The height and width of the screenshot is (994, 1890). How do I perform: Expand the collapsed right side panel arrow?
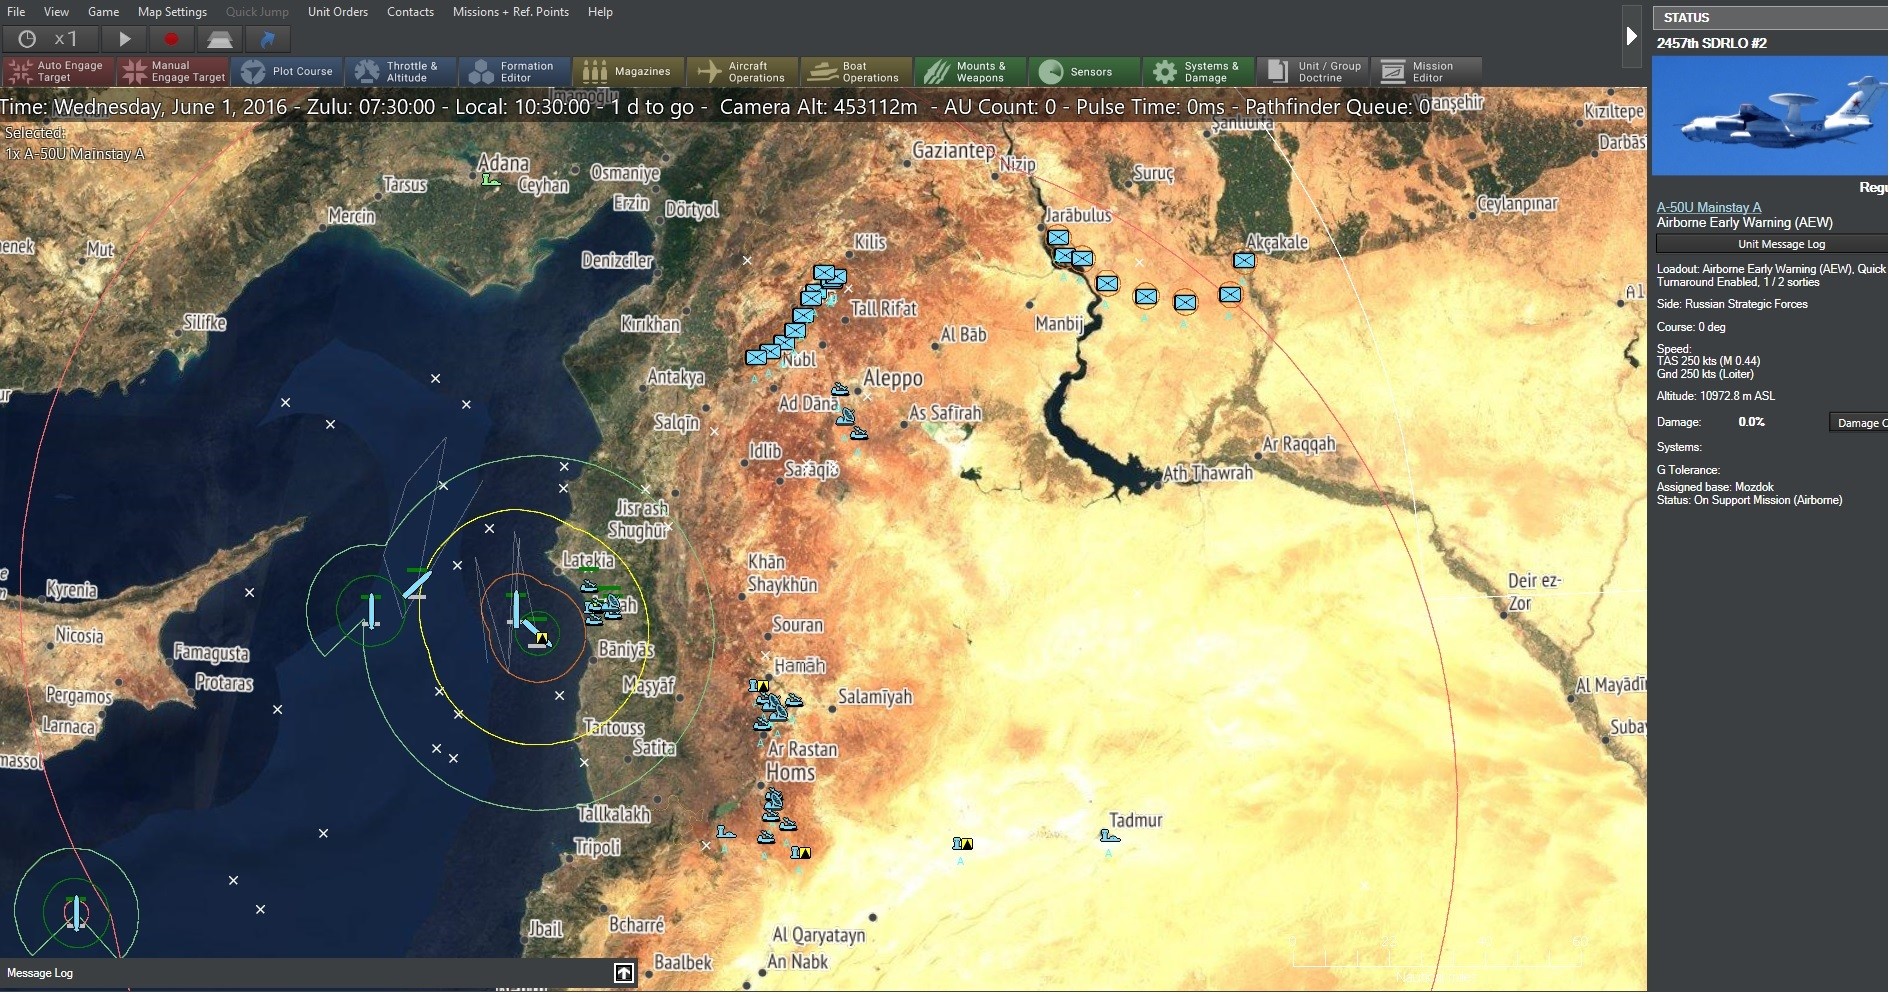1632,34
